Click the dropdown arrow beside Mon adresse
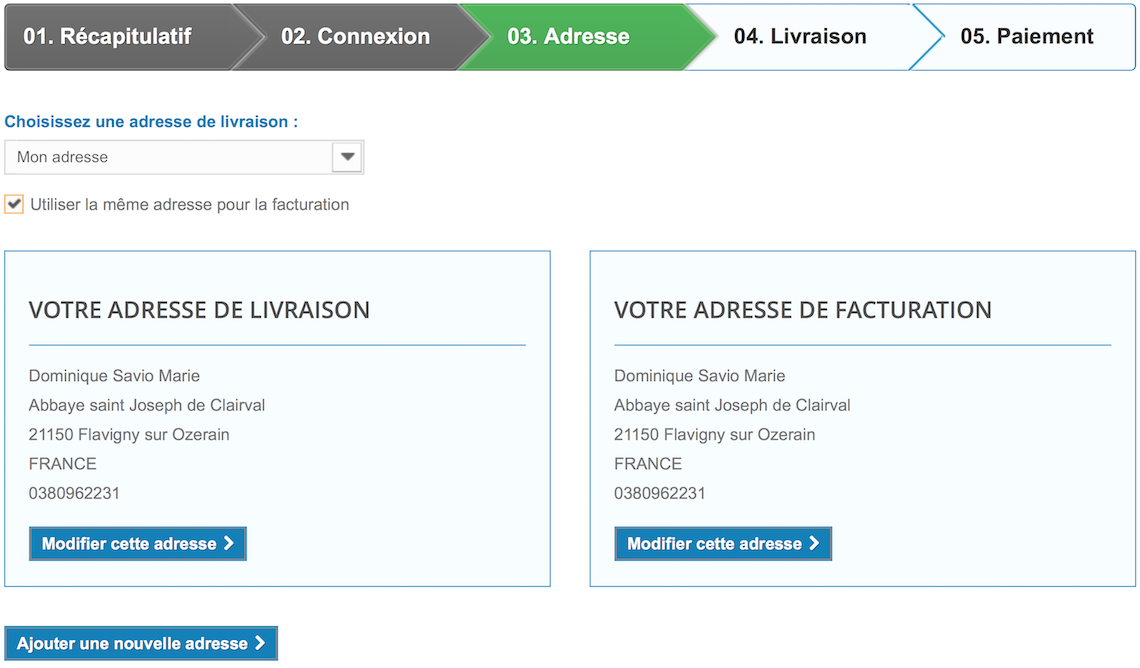1140x668 pixels. [347, 157]
